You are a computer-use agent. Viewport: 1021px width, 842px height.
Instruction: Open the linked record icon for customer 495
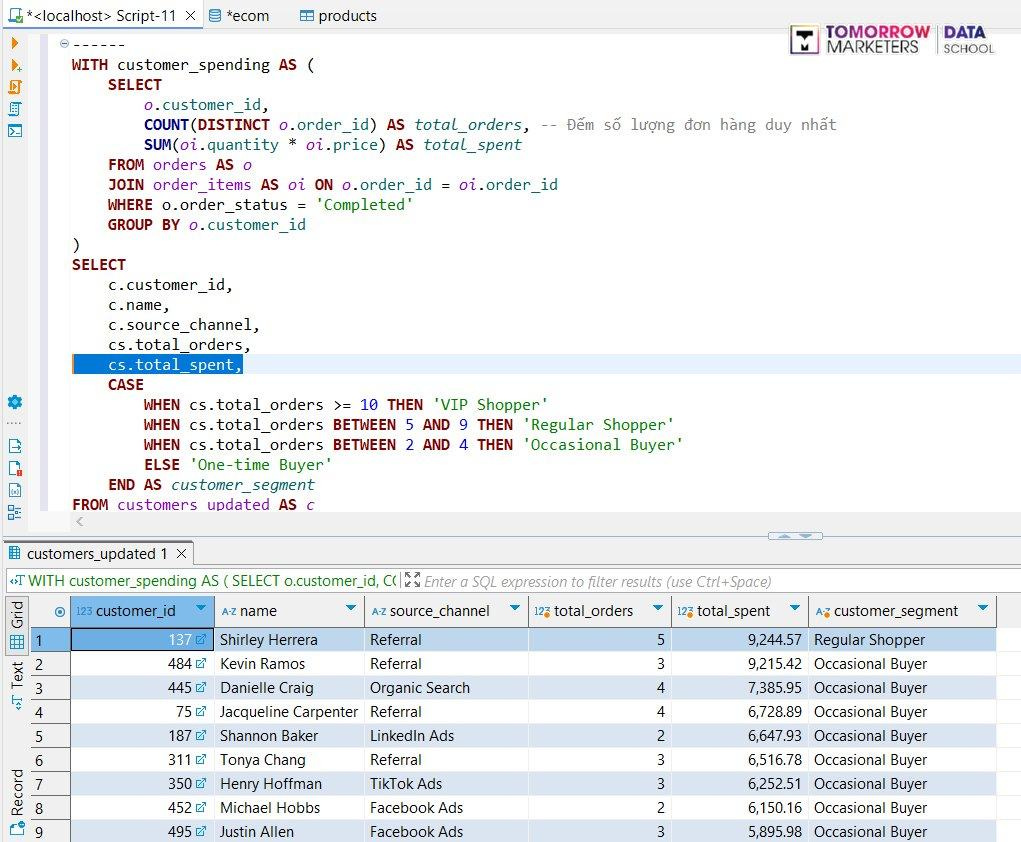point(201,832)
